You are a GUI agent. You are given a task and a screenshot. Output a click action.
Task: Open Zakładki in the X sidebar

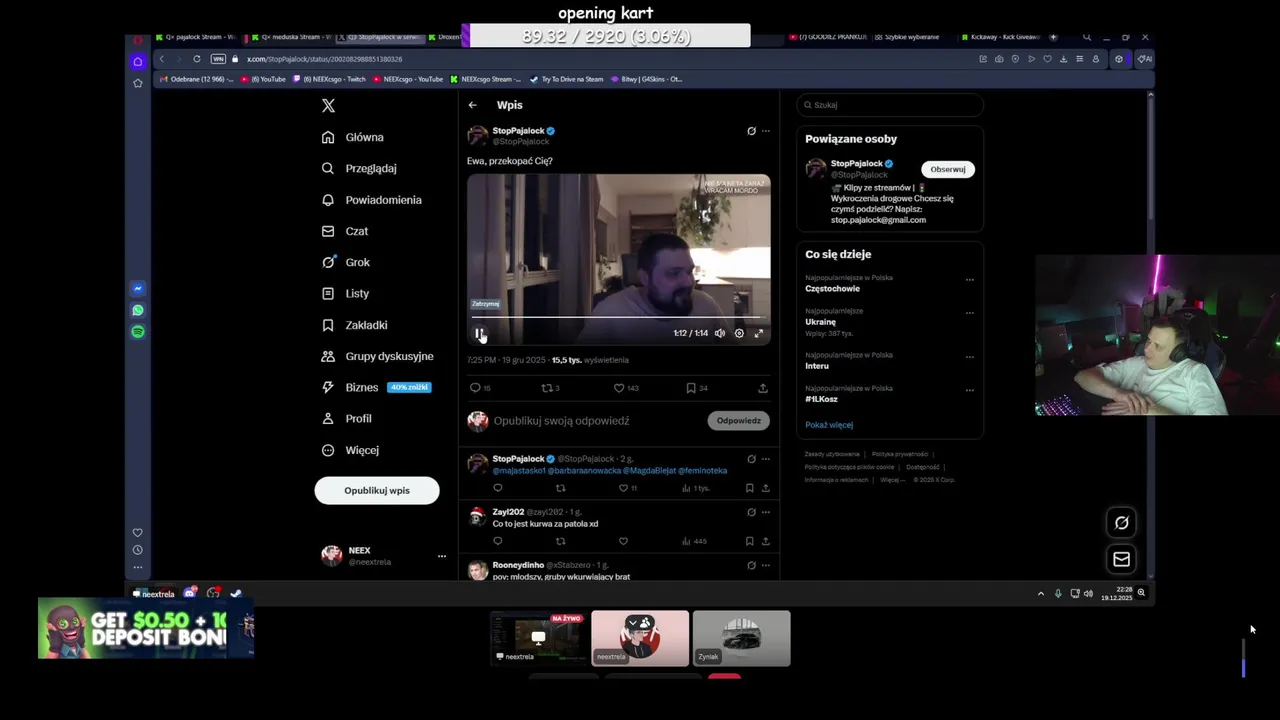pos(354,325)
